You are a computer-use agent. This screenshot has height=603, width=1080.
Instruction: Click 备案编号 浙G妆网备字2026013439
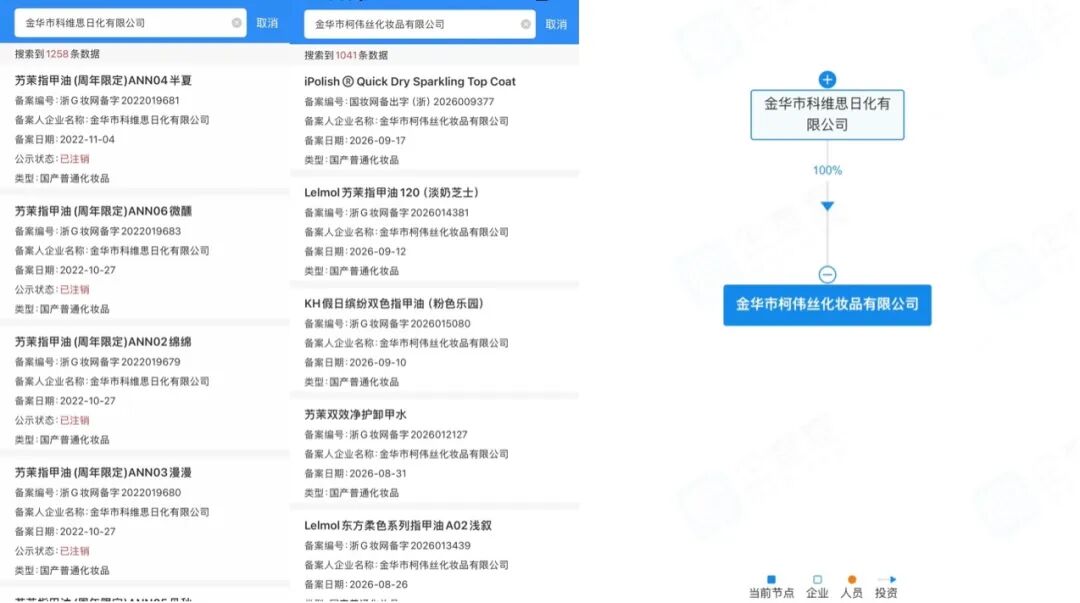(x=387, y=546)
